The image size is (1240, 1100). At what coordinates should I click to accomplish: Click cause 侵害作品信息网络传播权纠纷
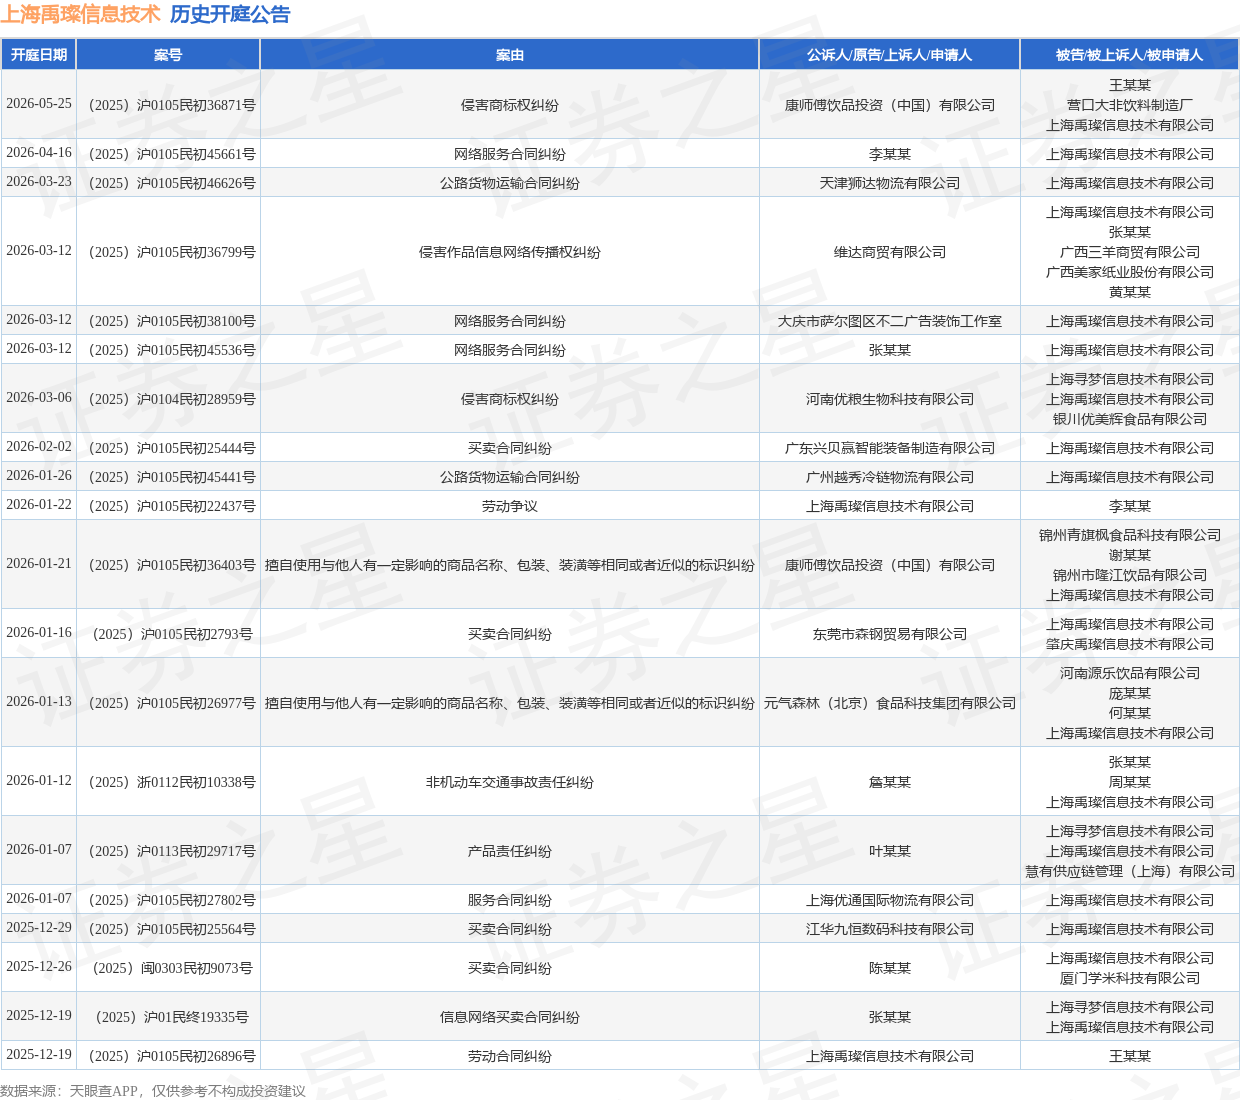point(510,252)
